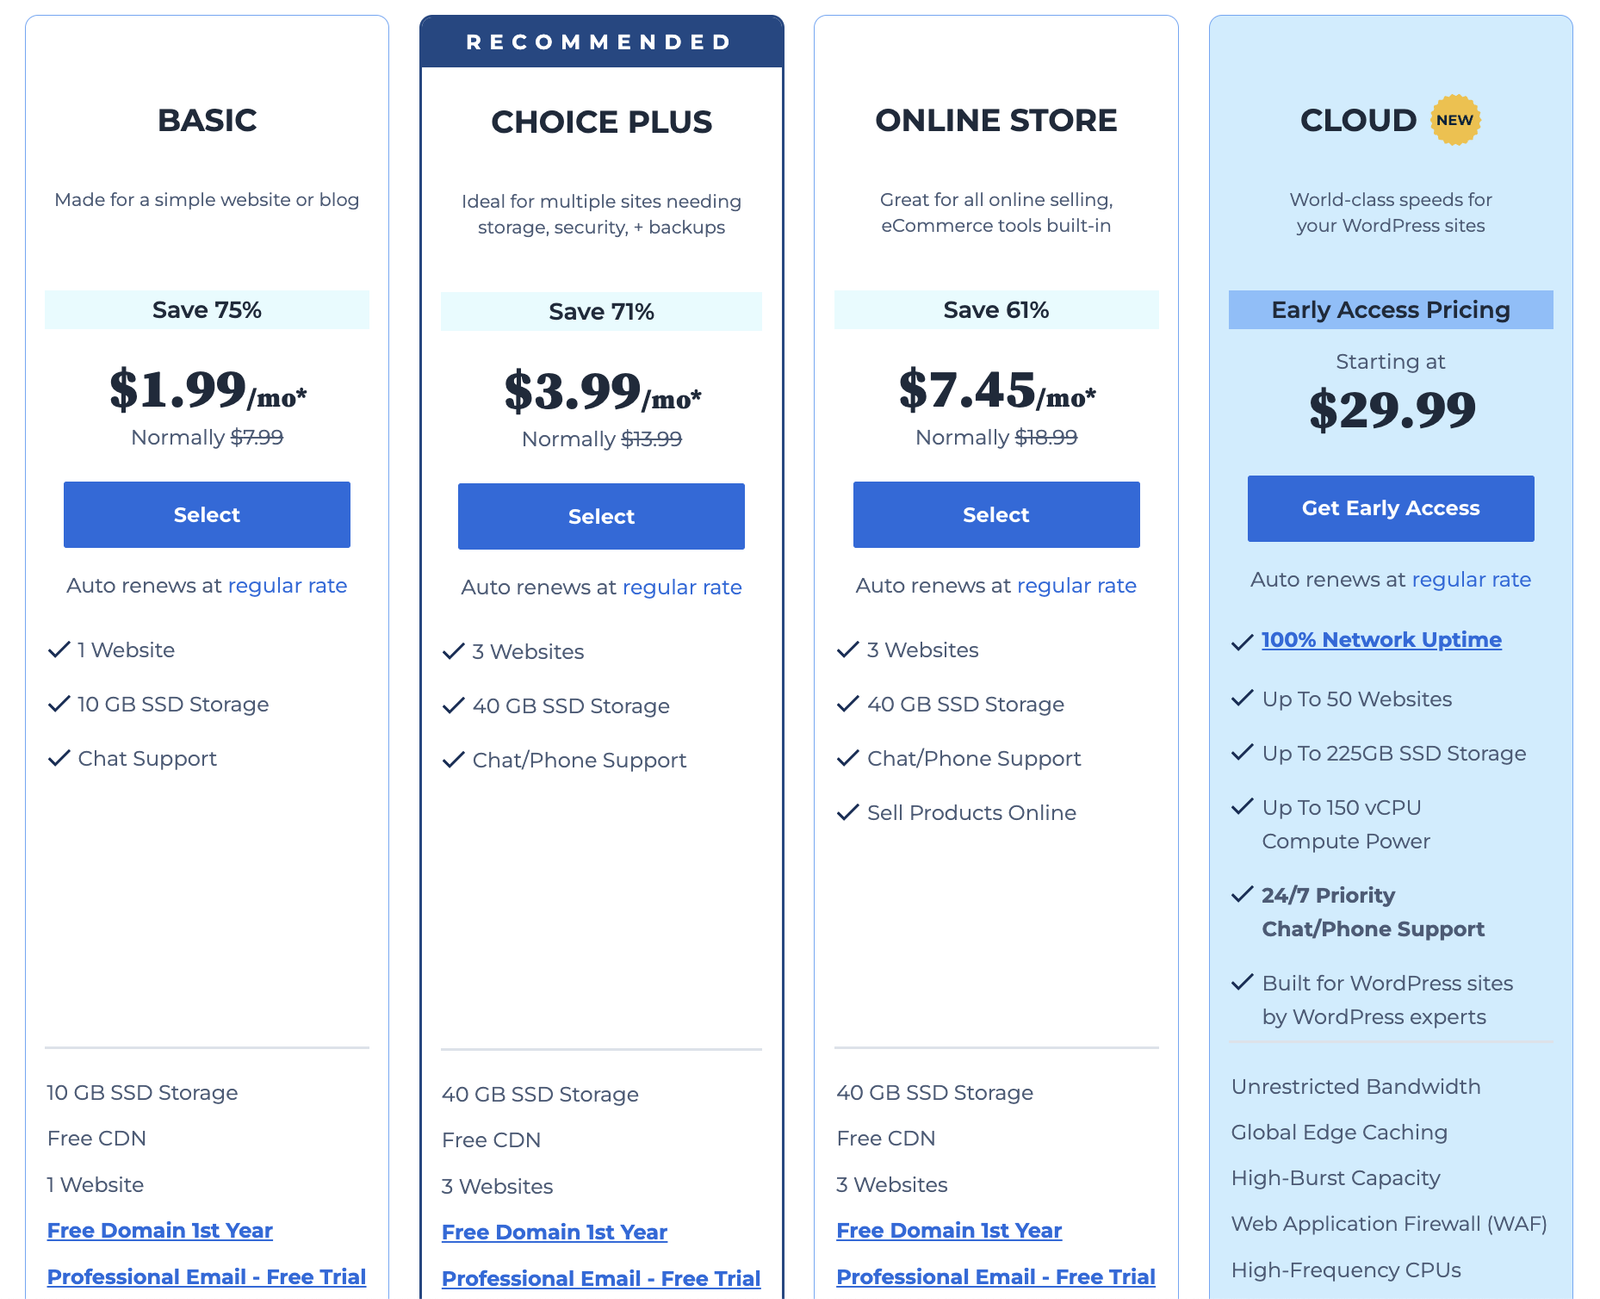Screen dimensions: 1600x1299
Task: Click Web Application Firewall (WAF) text
Action: coord(1389,1224)
